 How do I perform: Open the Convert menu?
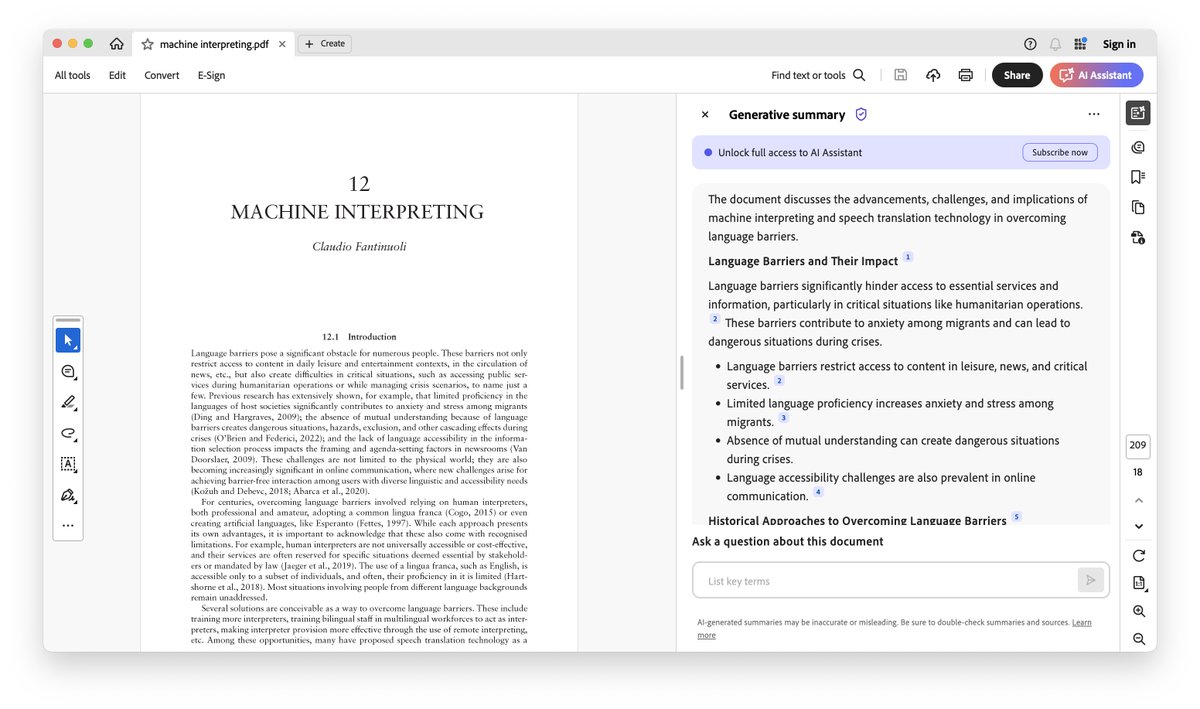pyautogui.click(x=162, y=75)
